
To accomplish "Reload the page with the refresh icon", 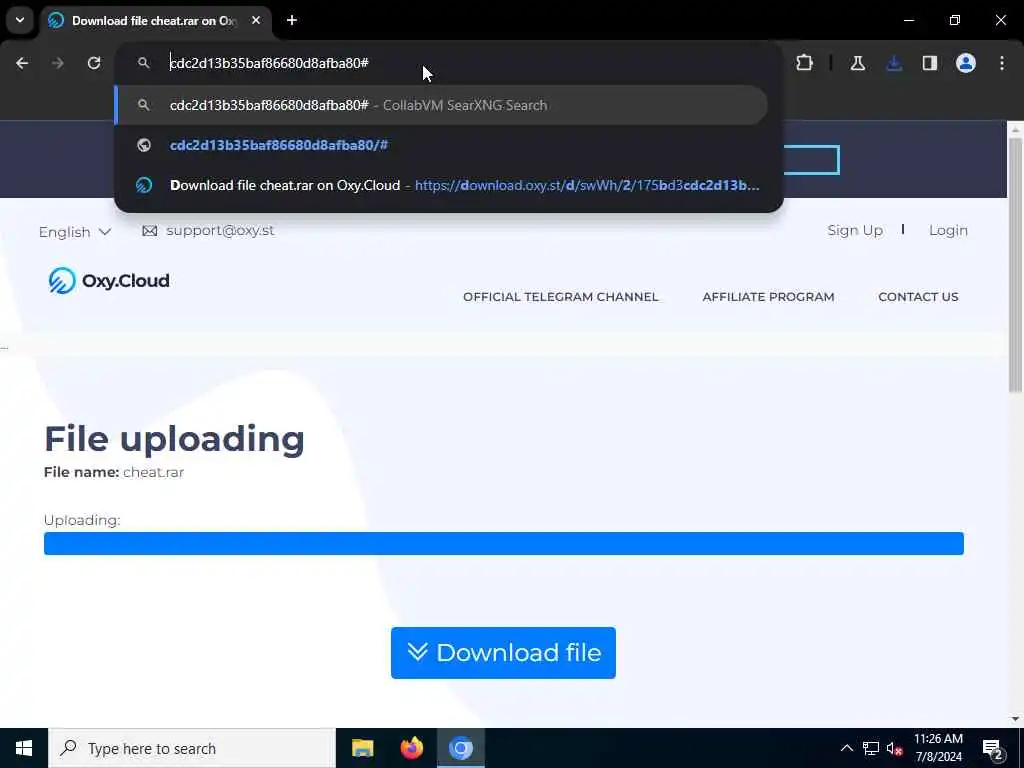I will coord(94,63).
